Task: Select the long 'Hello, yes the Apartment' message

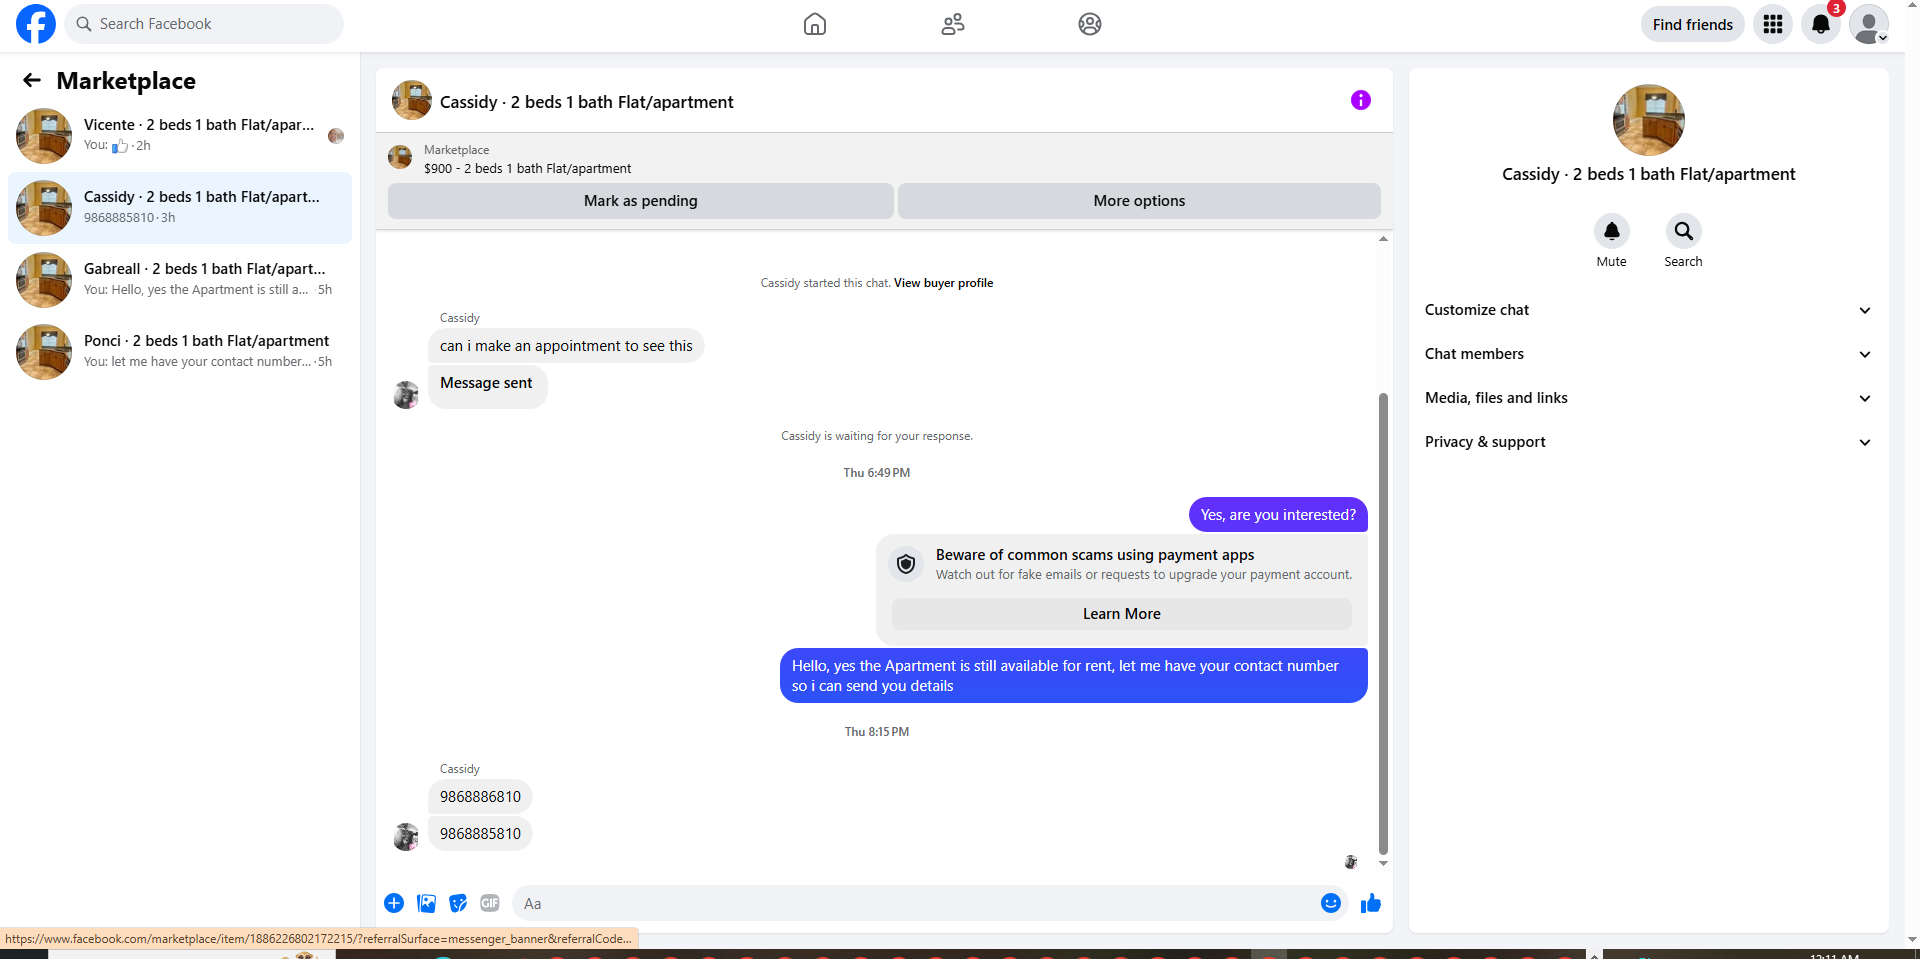Action: pos(1073,676)
